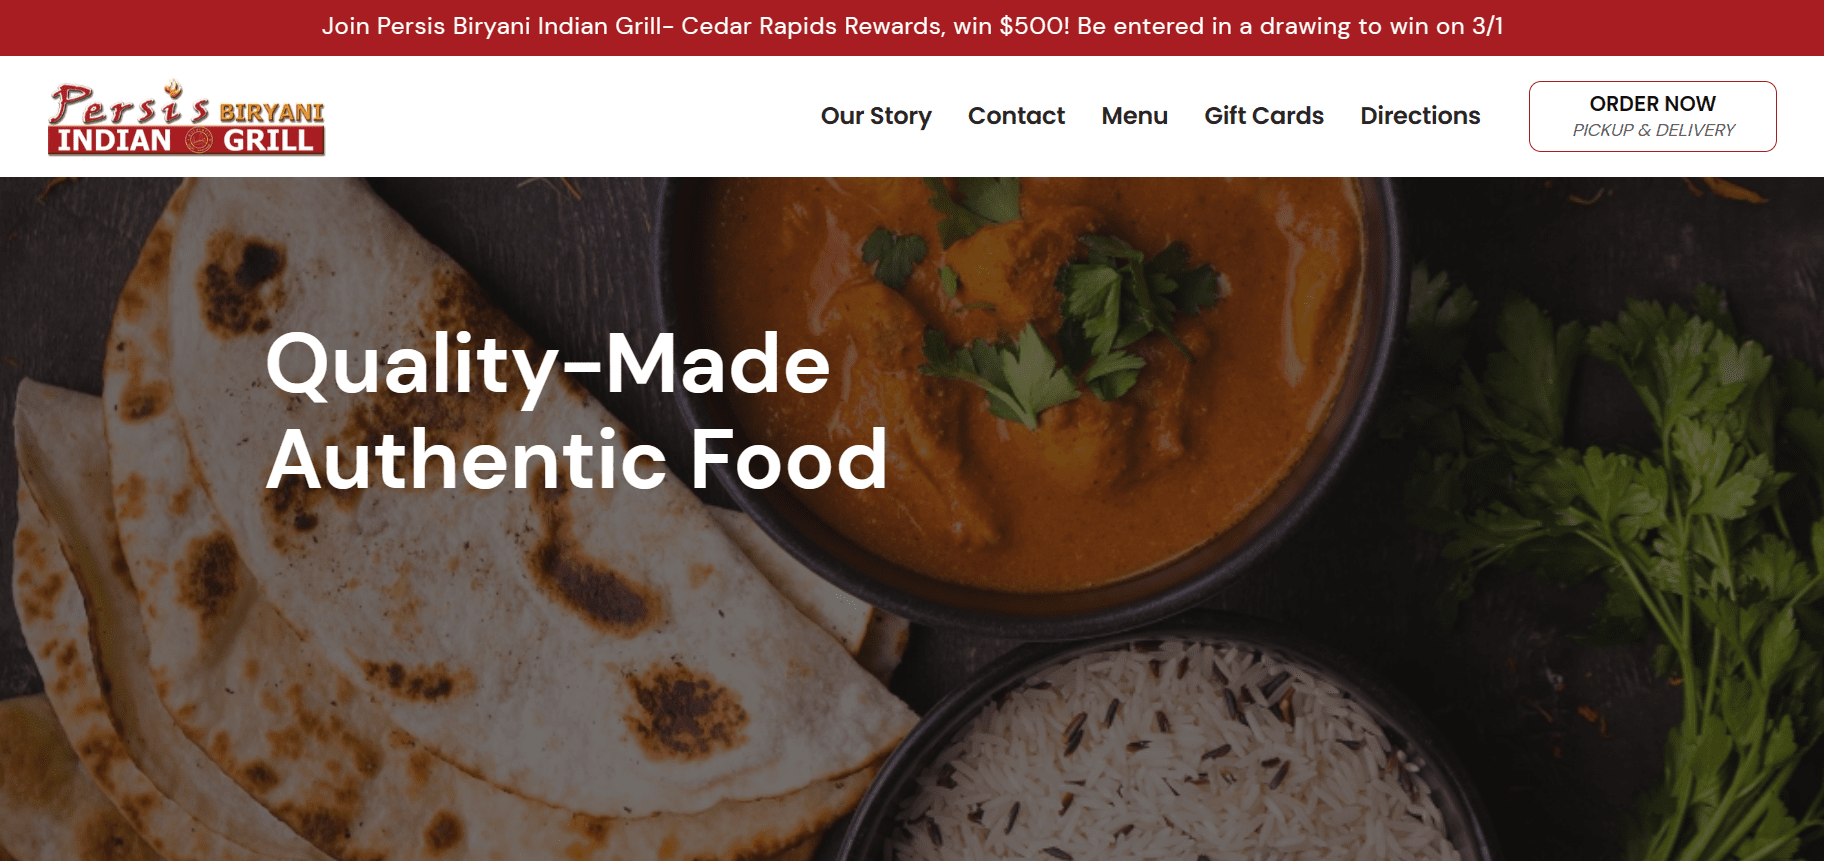The height and width of the screenshot is (861, 1824).
Task: Click the PICKUP & DELIVERY subtitle text
Action: (1653, 130)
